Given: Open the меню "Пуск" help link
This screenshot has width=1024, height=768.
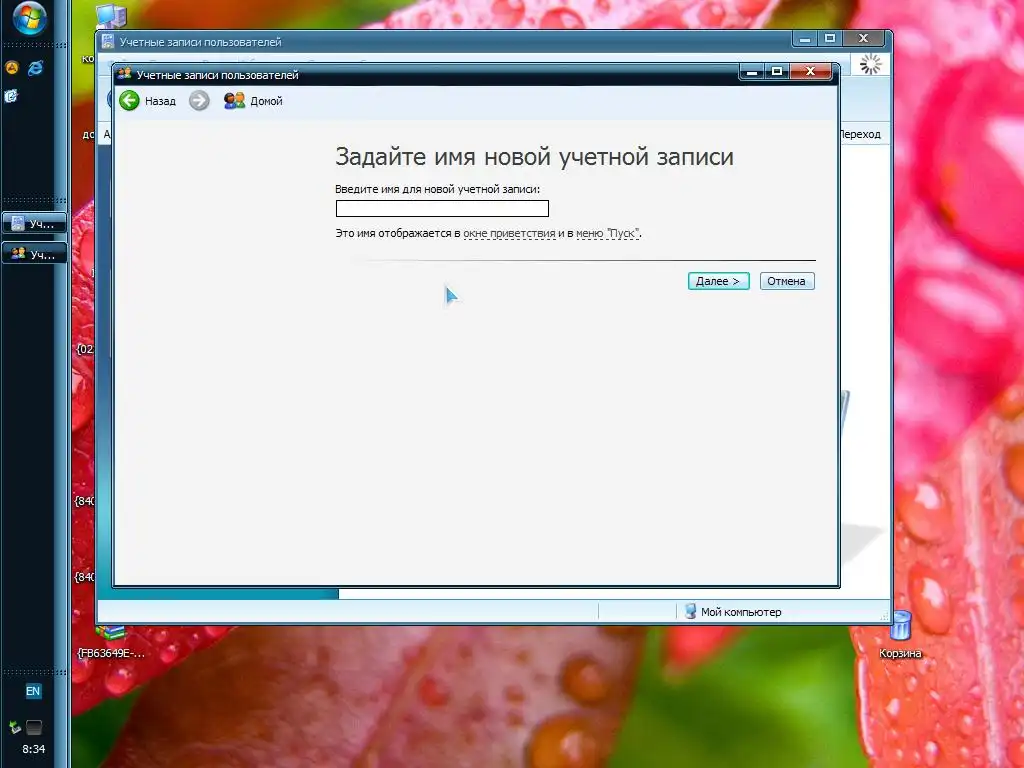Looking at the screenshot, I should click(607, 233).
